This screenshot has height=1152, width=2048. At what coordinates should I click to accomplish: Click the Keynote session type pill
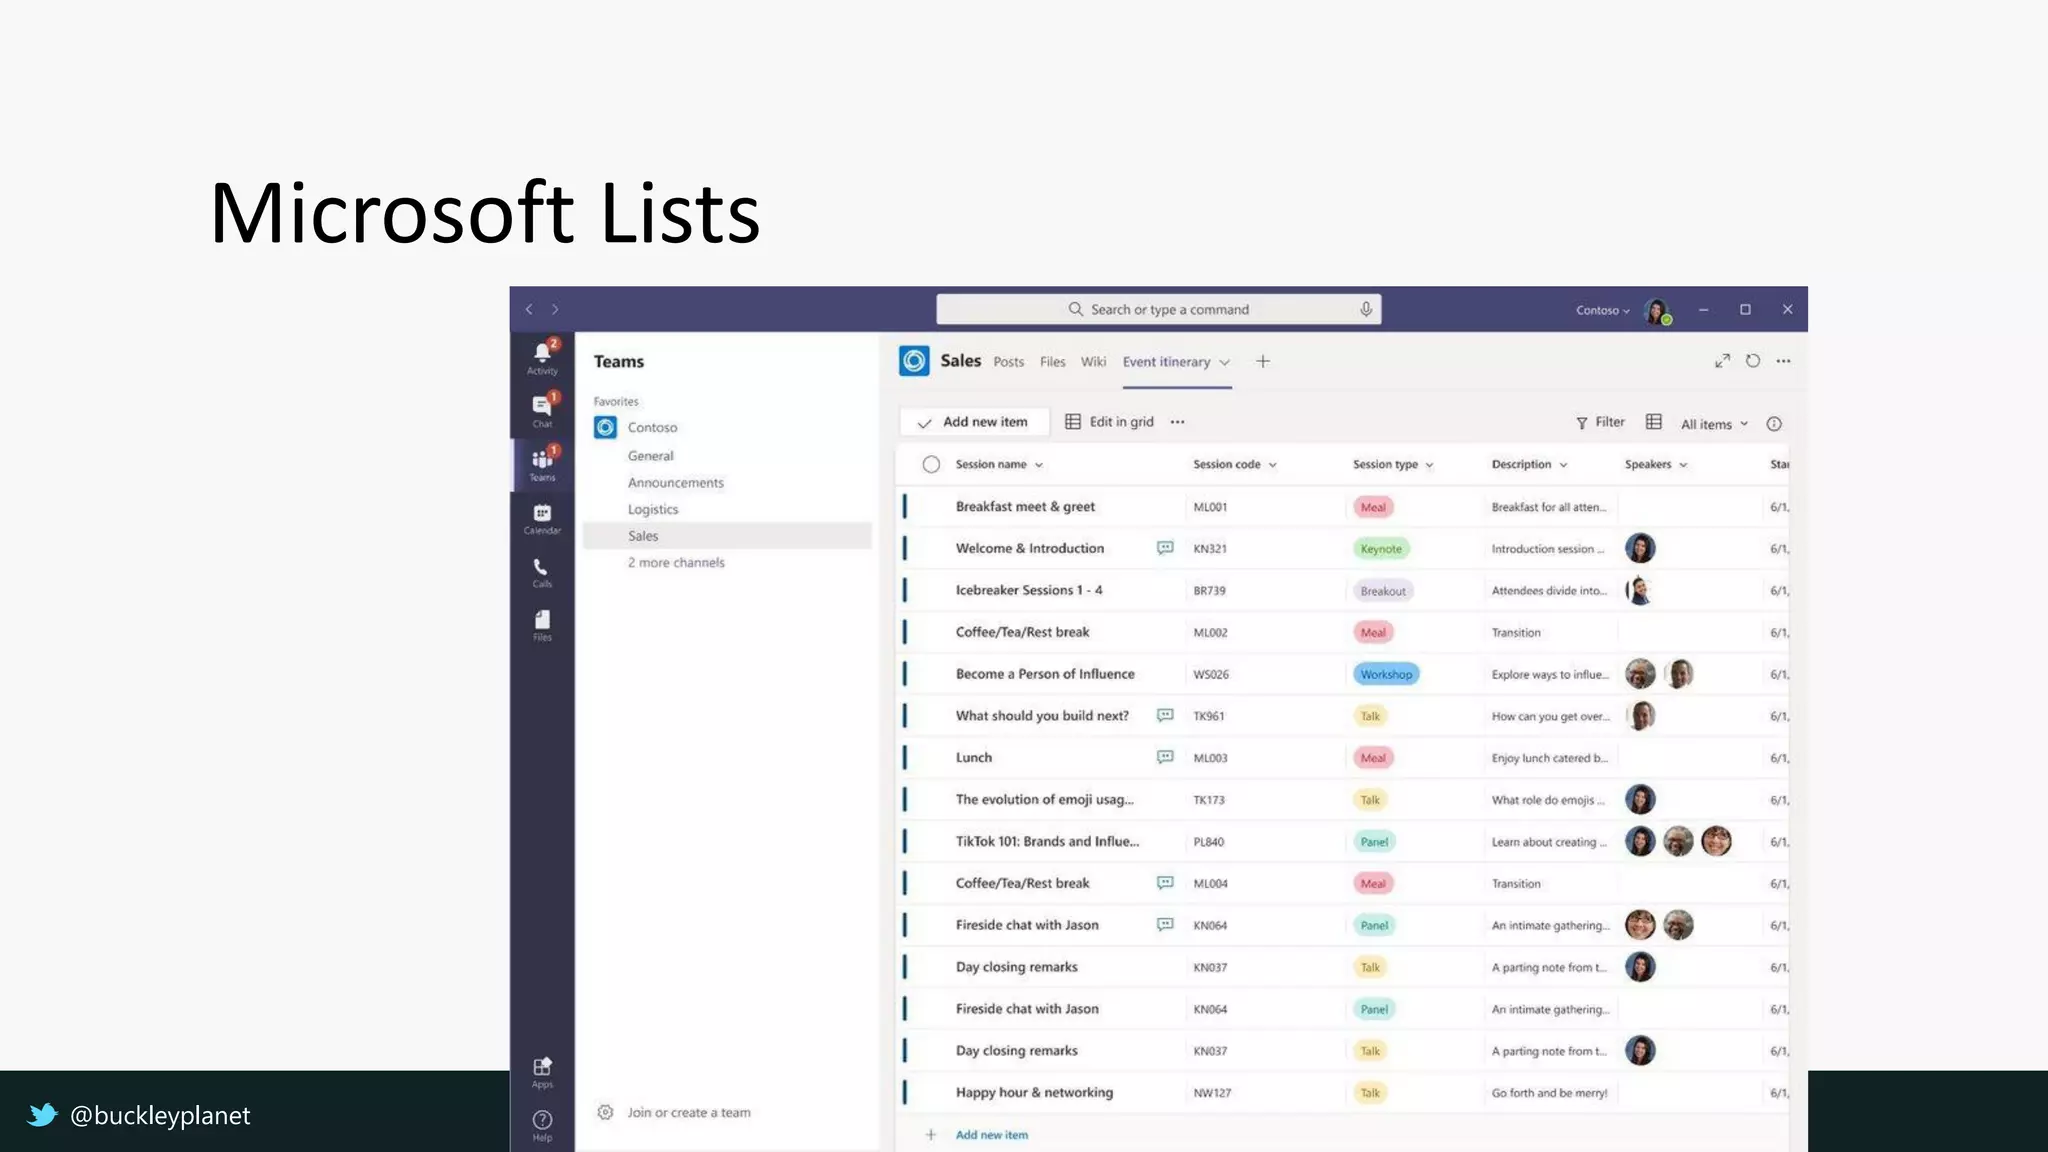tap(1381, 548)
